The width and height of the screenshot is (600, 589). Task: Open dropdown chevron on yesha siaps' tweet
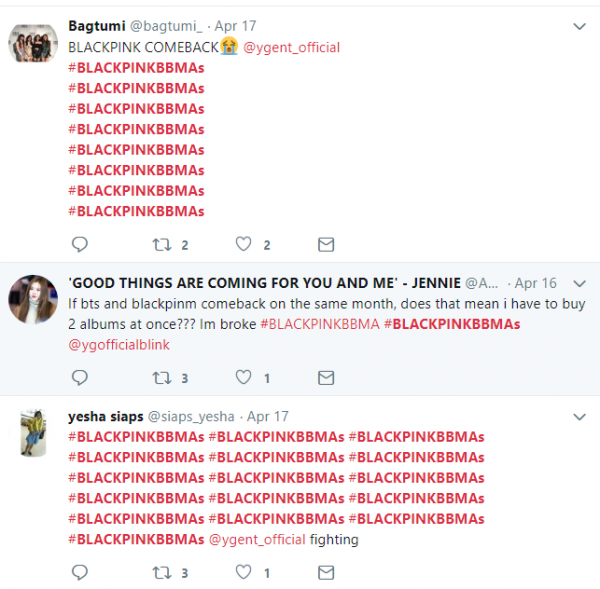coord(579,417)
